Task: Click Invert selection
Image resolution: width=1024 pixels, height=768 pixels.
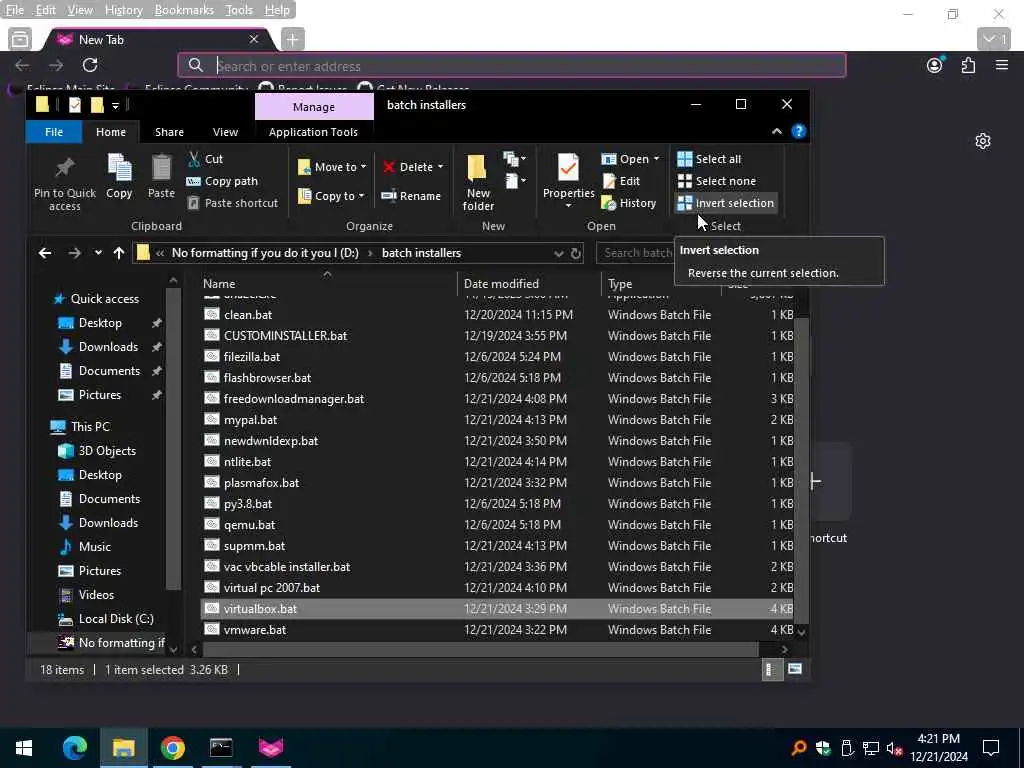Action: (726, 203)
